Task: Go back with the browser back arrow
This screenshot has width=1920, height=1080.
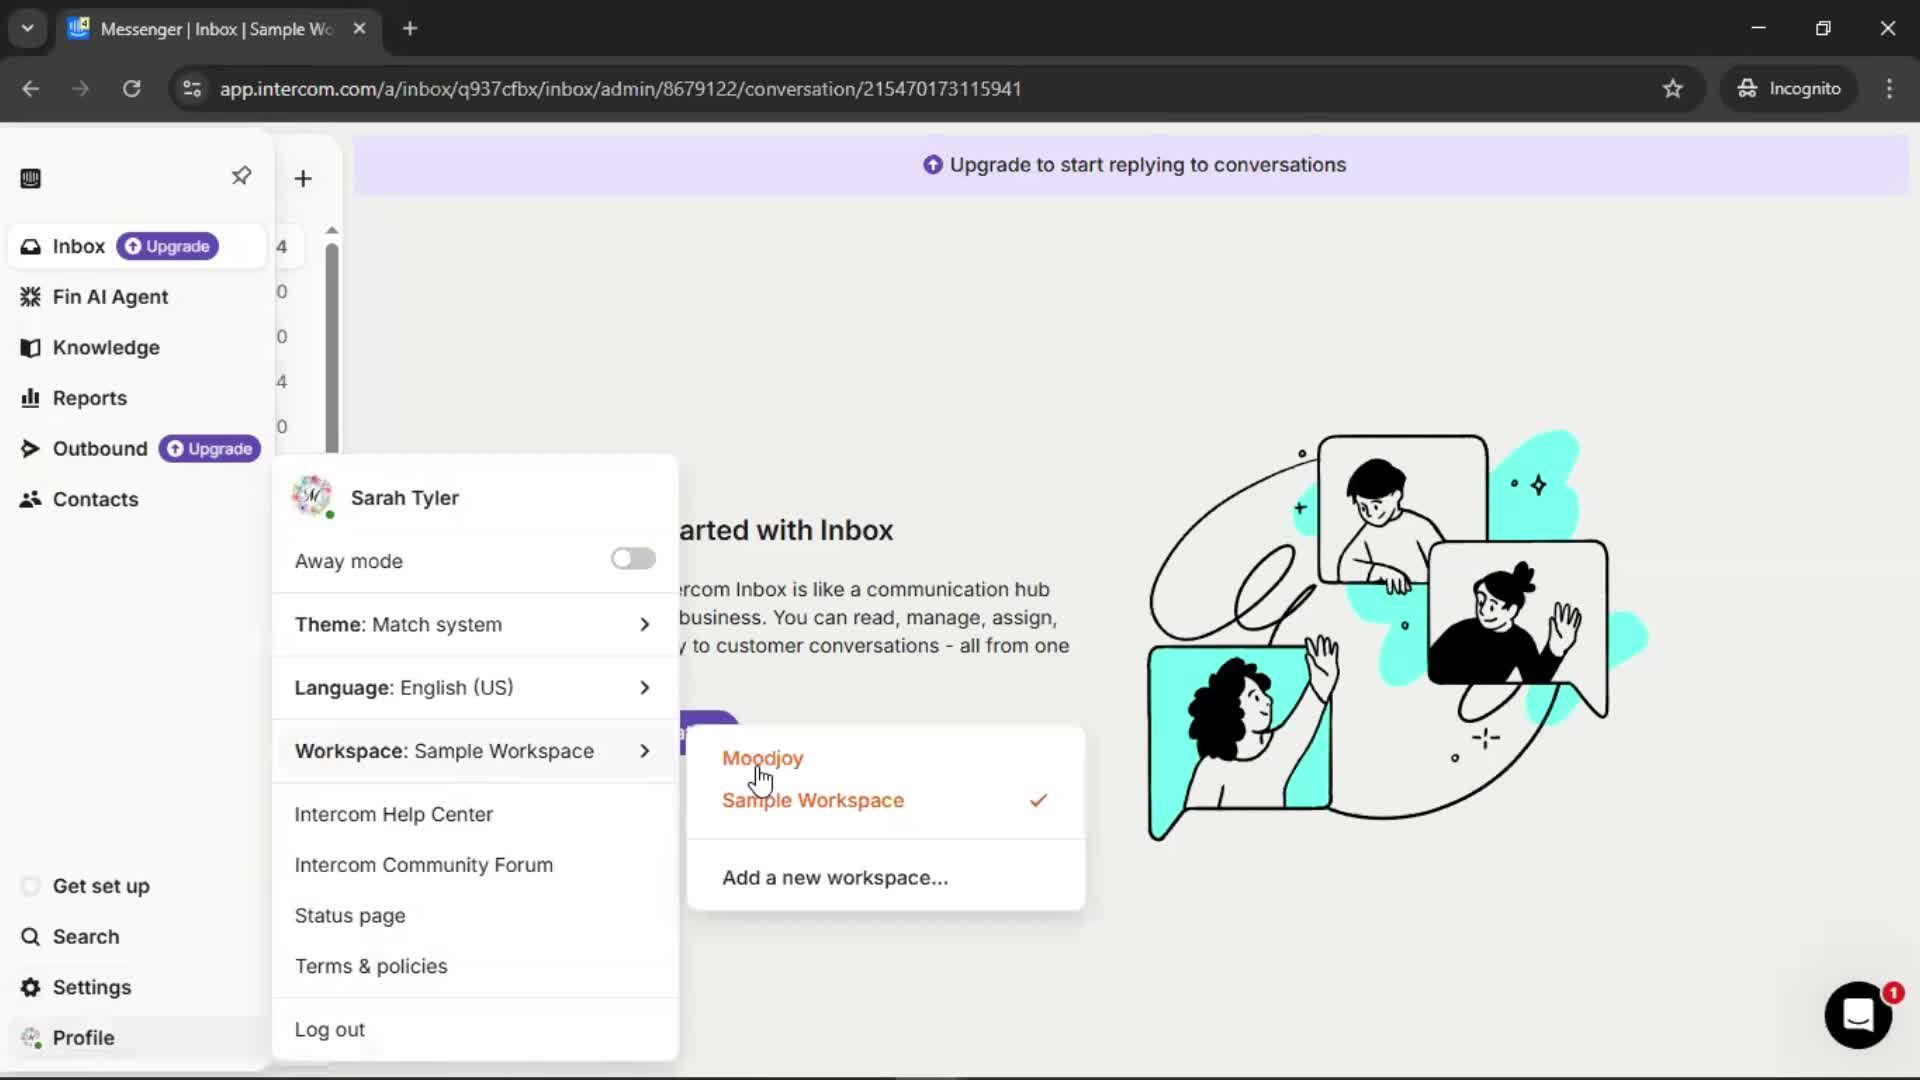Action: tap(31, 89)
